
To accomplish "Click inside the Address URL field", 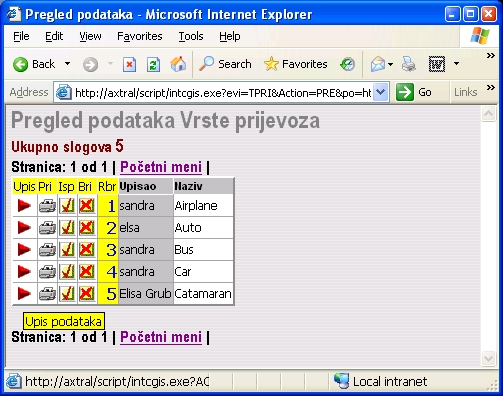I will point(222,92).
